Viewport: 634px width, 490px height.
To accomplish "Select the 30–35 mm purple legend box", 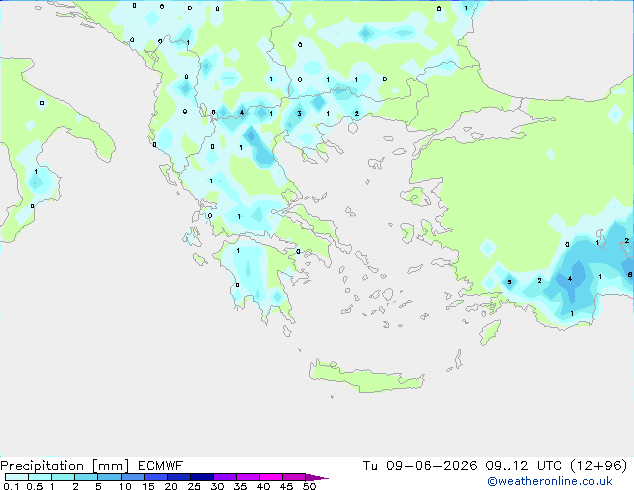I will pyautogui.click(x=225, y=477).
